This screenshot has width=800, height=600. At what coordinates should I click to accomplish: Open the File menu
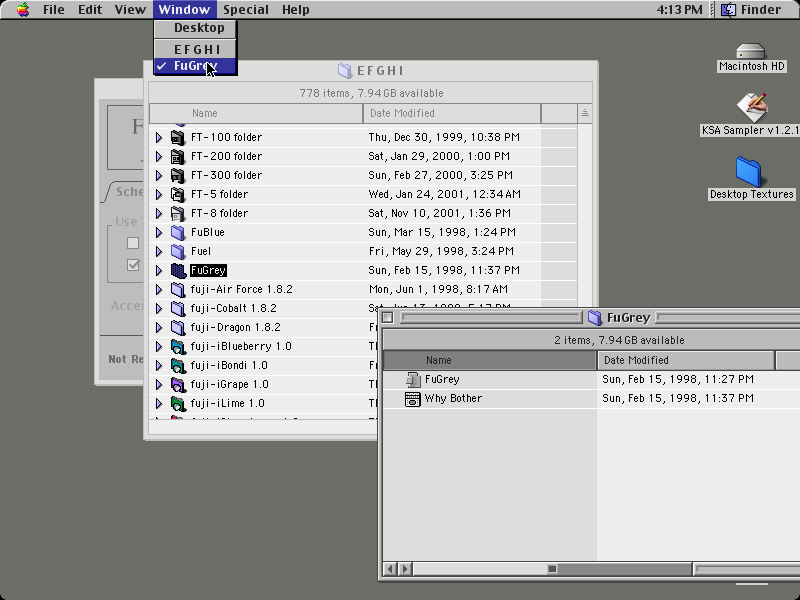[54, 9]
